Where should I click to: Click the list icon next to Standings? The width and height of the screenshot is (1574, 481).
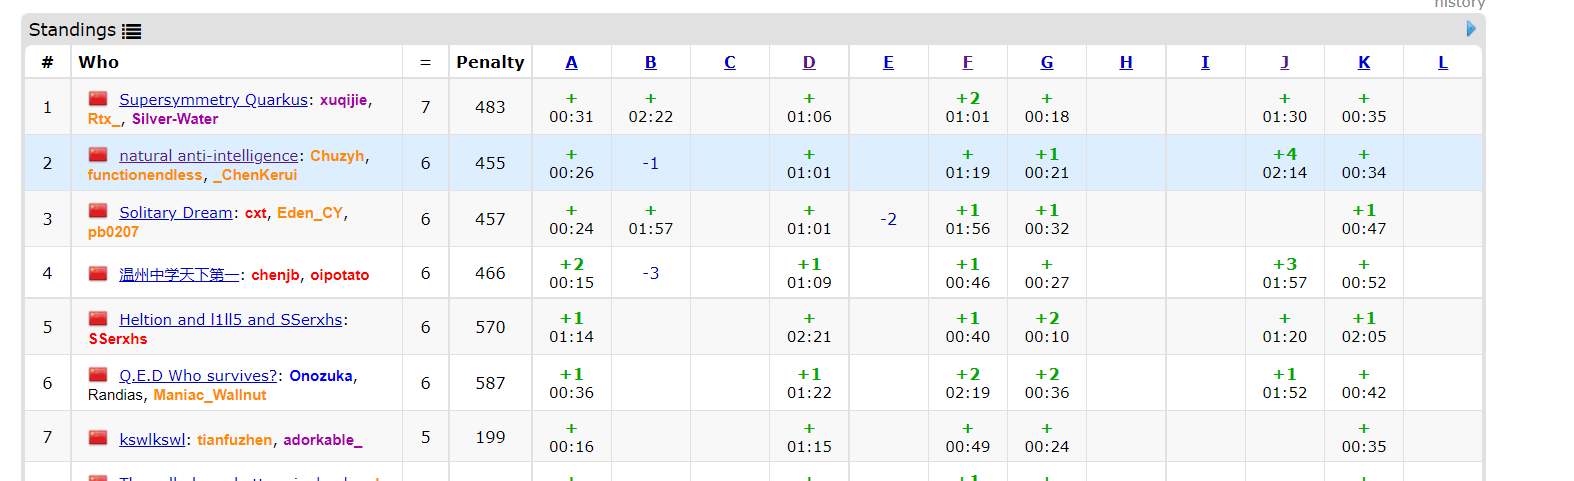pyautogui.click(x=131, y=31)
